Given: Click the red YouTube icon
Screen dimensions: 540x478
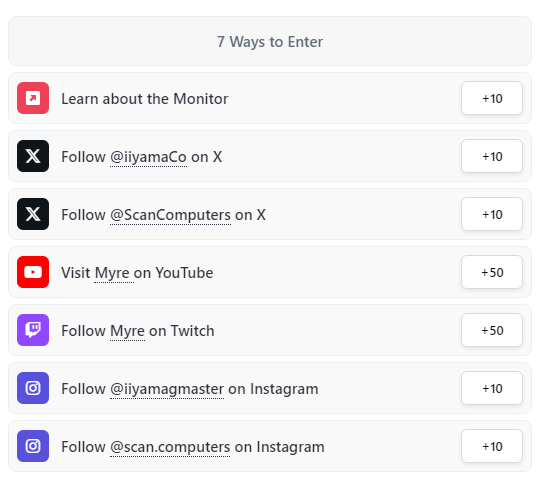Looking at the screenshot, I should point(33,272).
